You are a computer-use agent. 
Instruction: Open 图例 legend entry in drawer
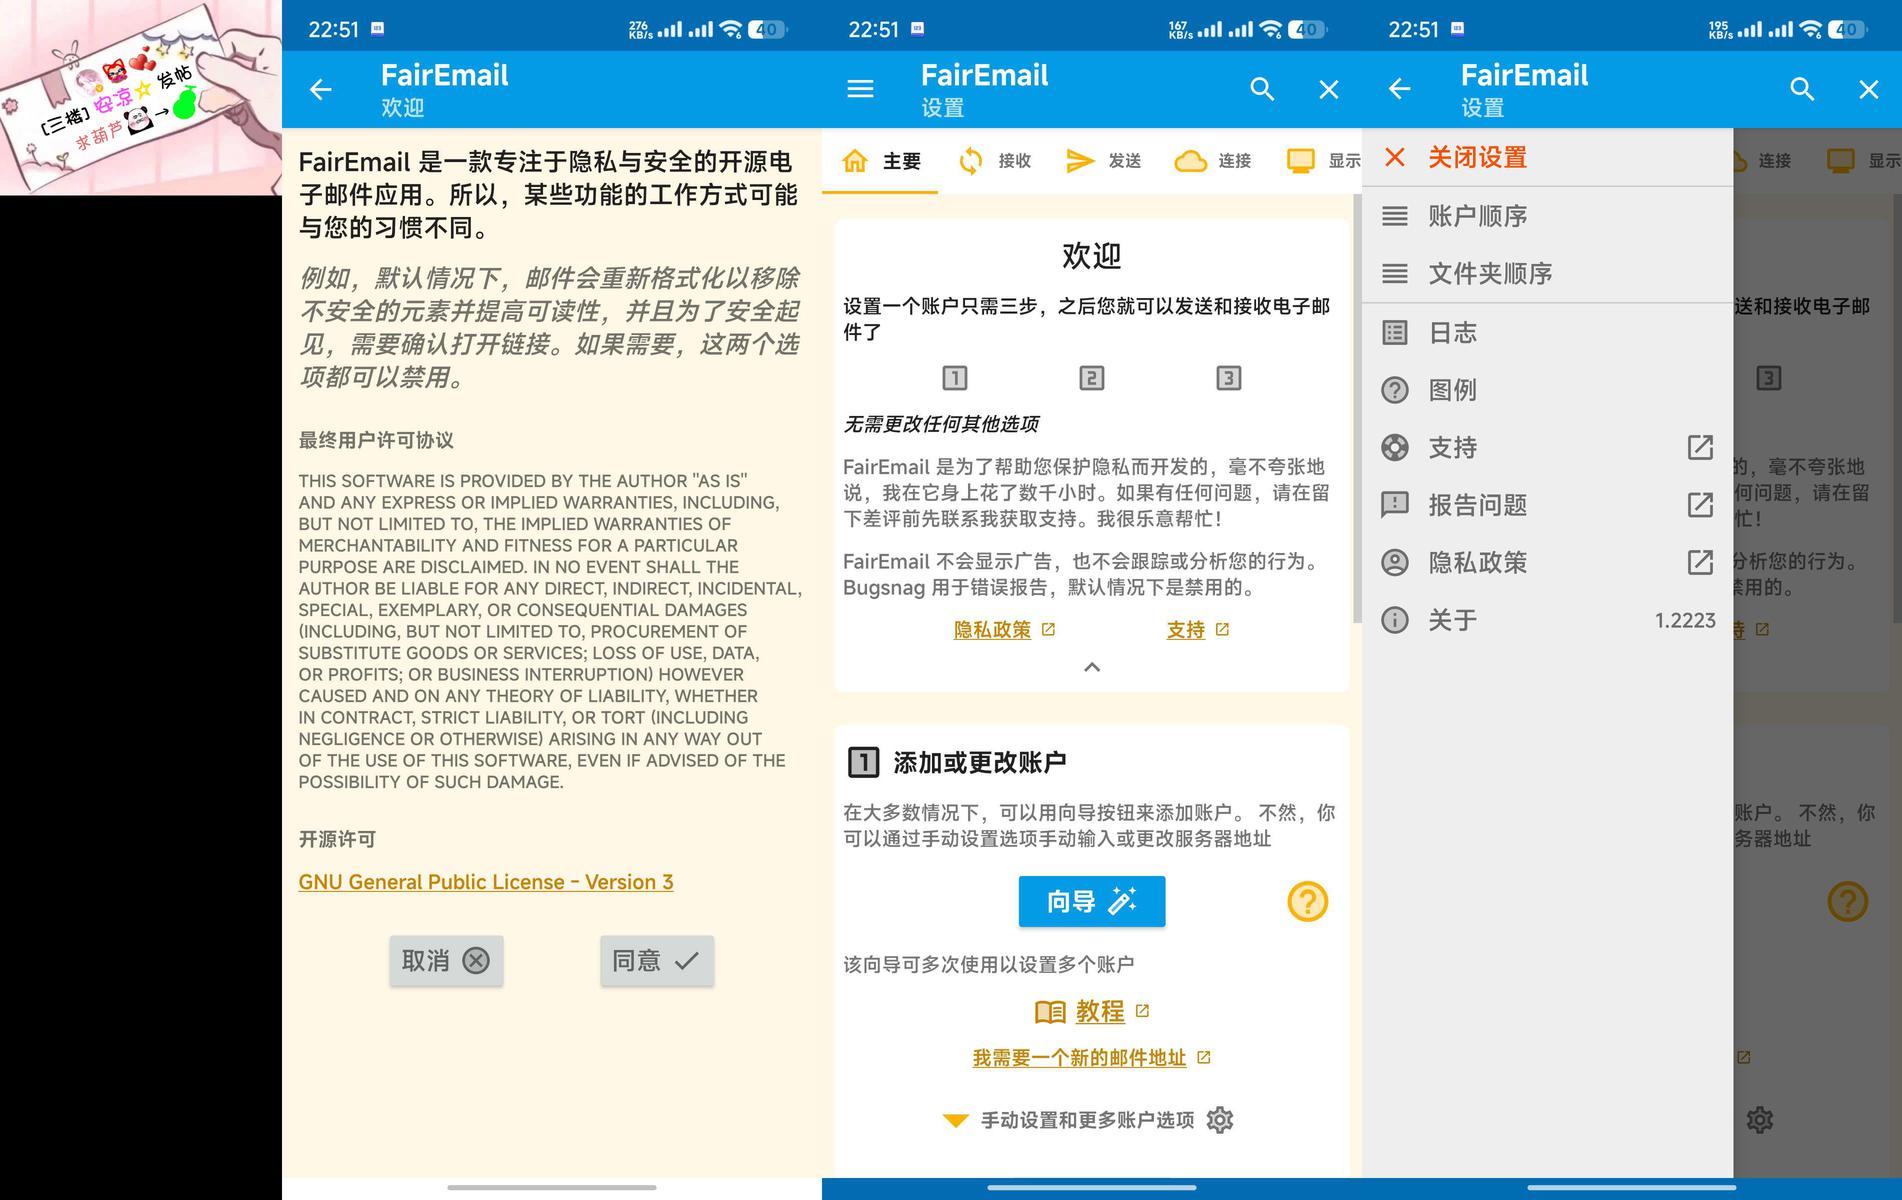point(1548,390)
